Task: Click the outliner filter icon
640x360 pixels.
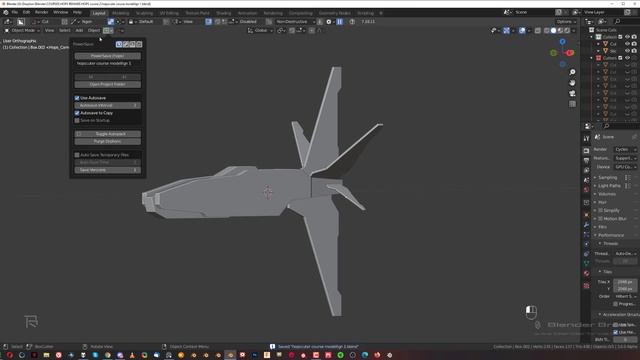Action: point(602,21)
